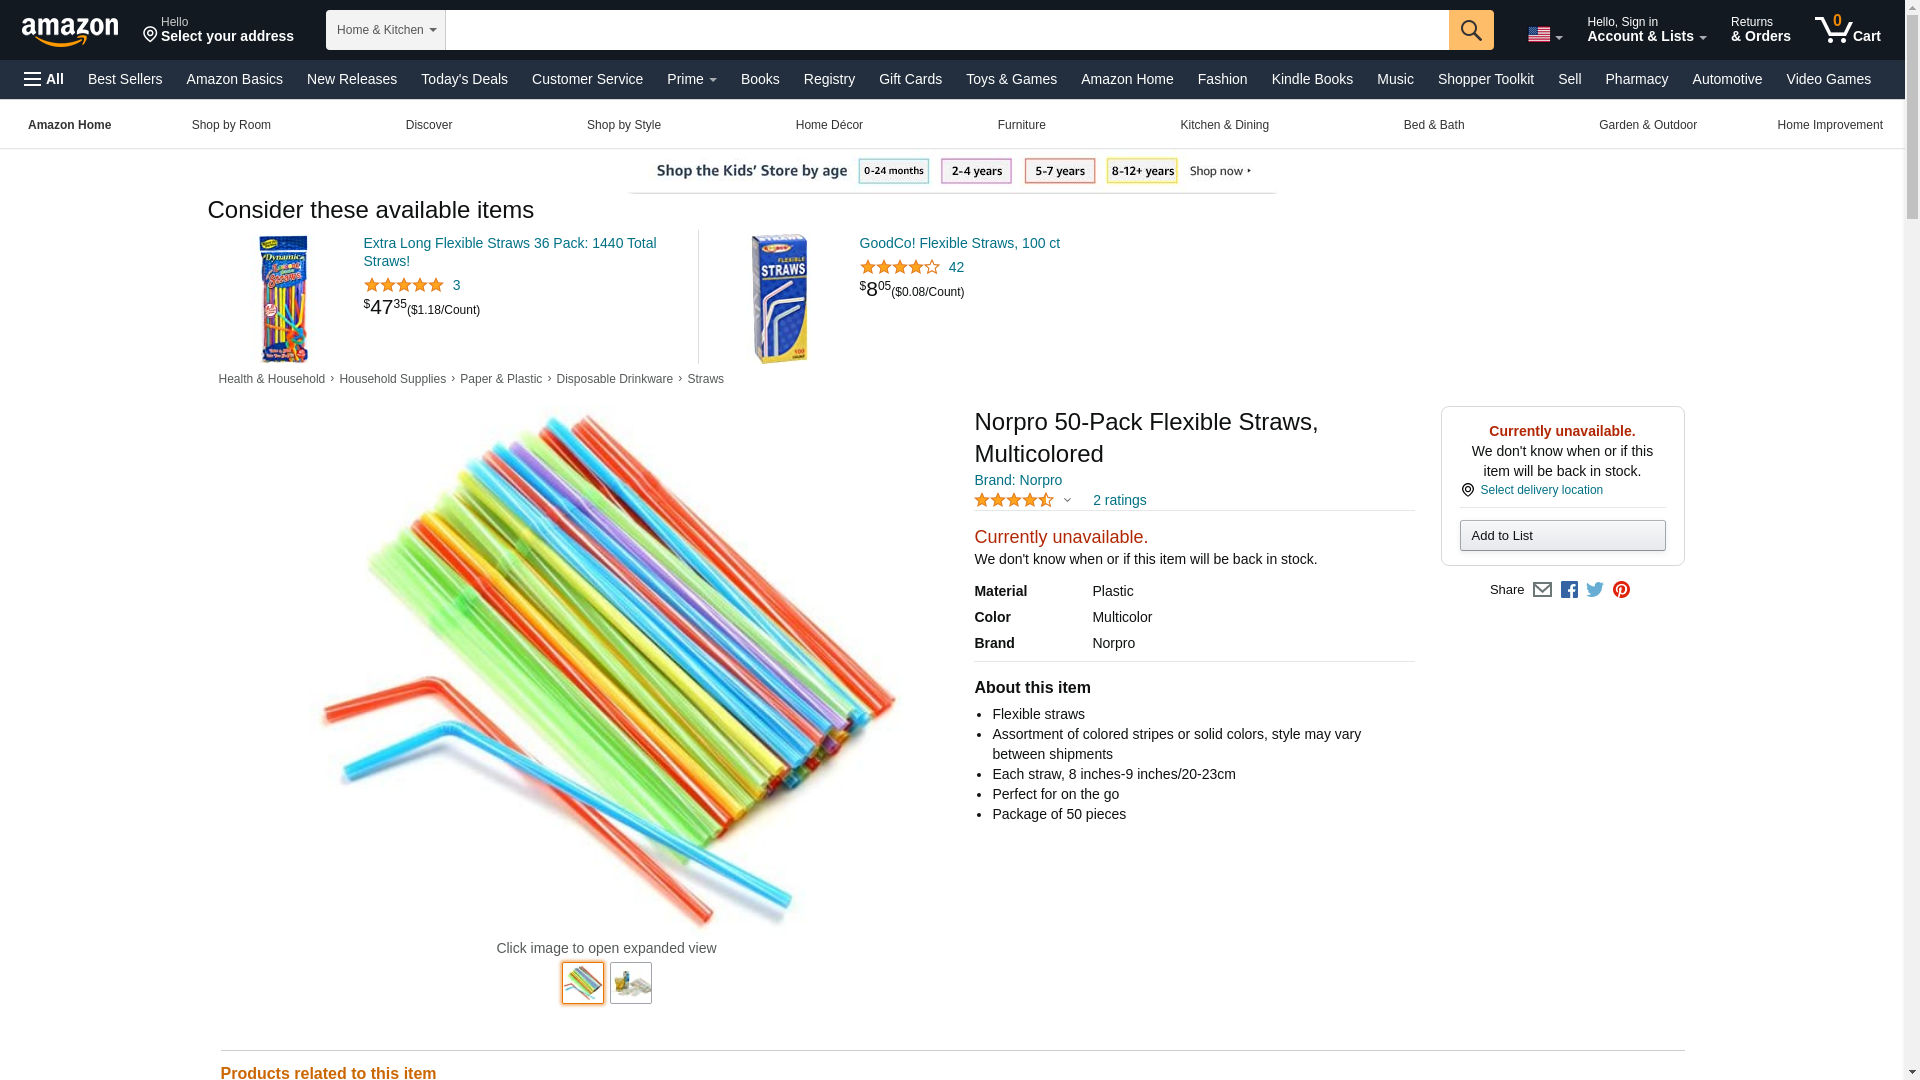
Task: Click Select delivery location link
Action: coord(1541,490)
